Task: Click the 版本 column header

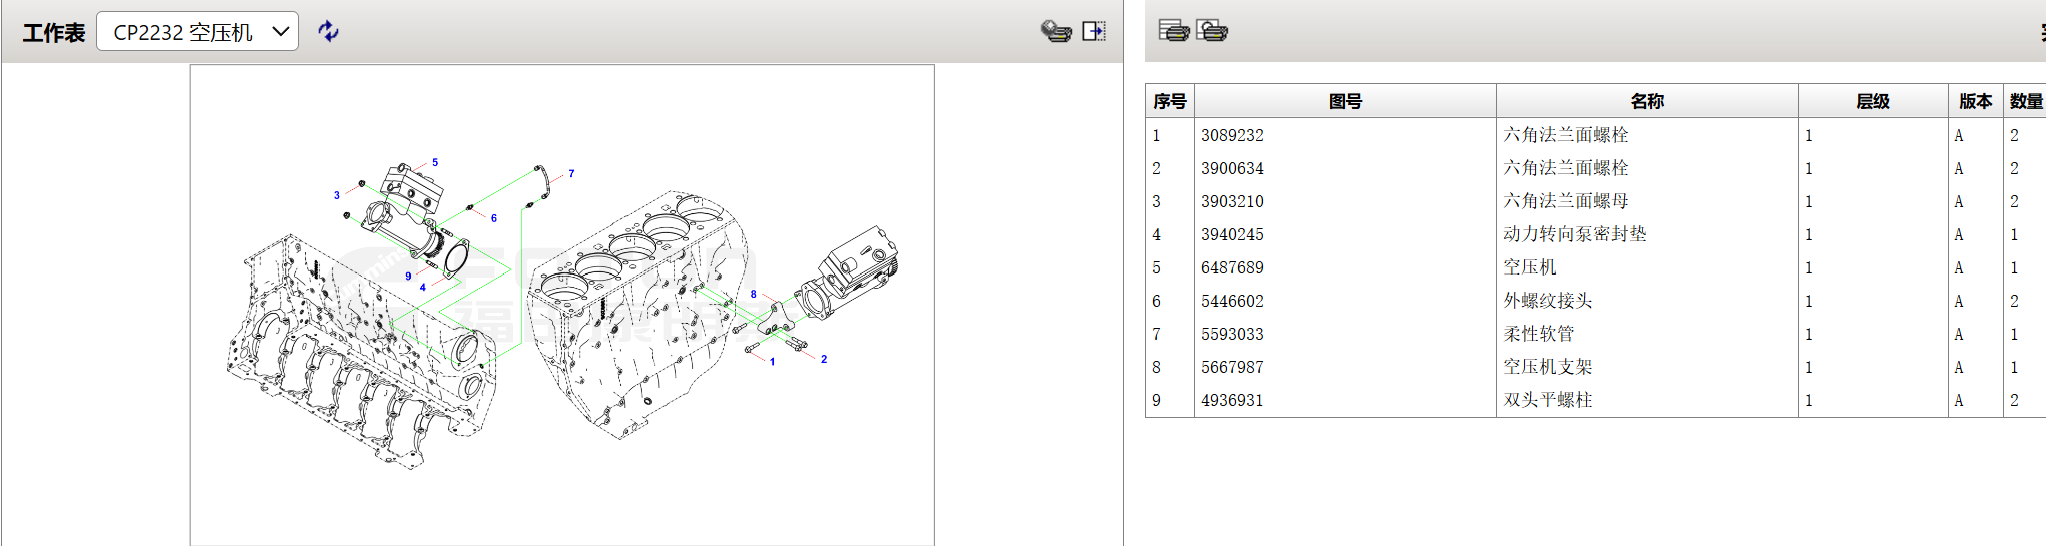Action: pos(1975,101)
